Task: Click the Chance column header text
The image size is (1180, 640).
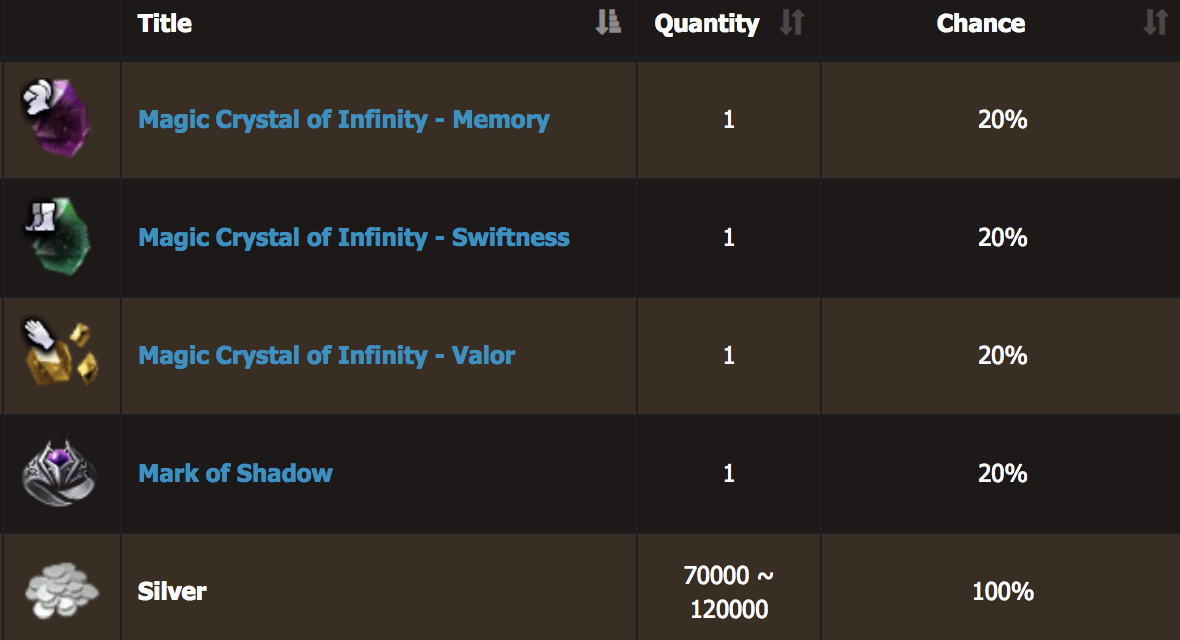Action: coord(981,23)
